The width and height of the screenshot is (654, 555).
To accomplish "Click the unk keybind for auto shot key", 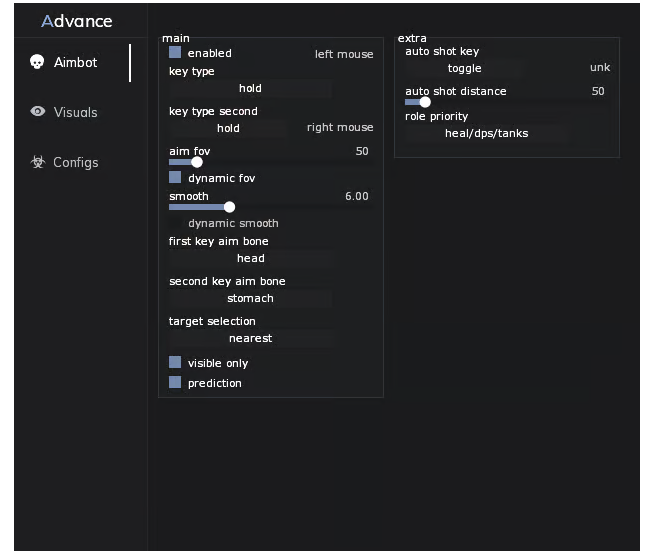I will 600,68.
